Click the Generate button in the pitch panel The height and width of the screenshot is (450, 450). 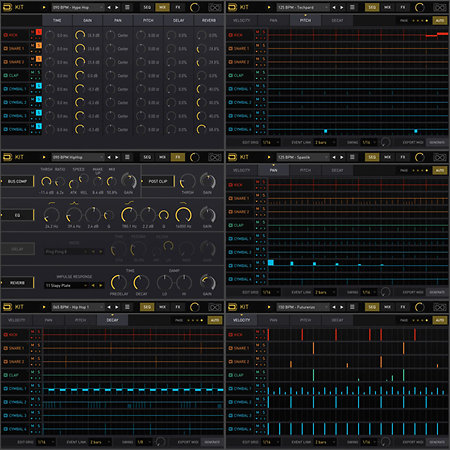coord(437,143)
